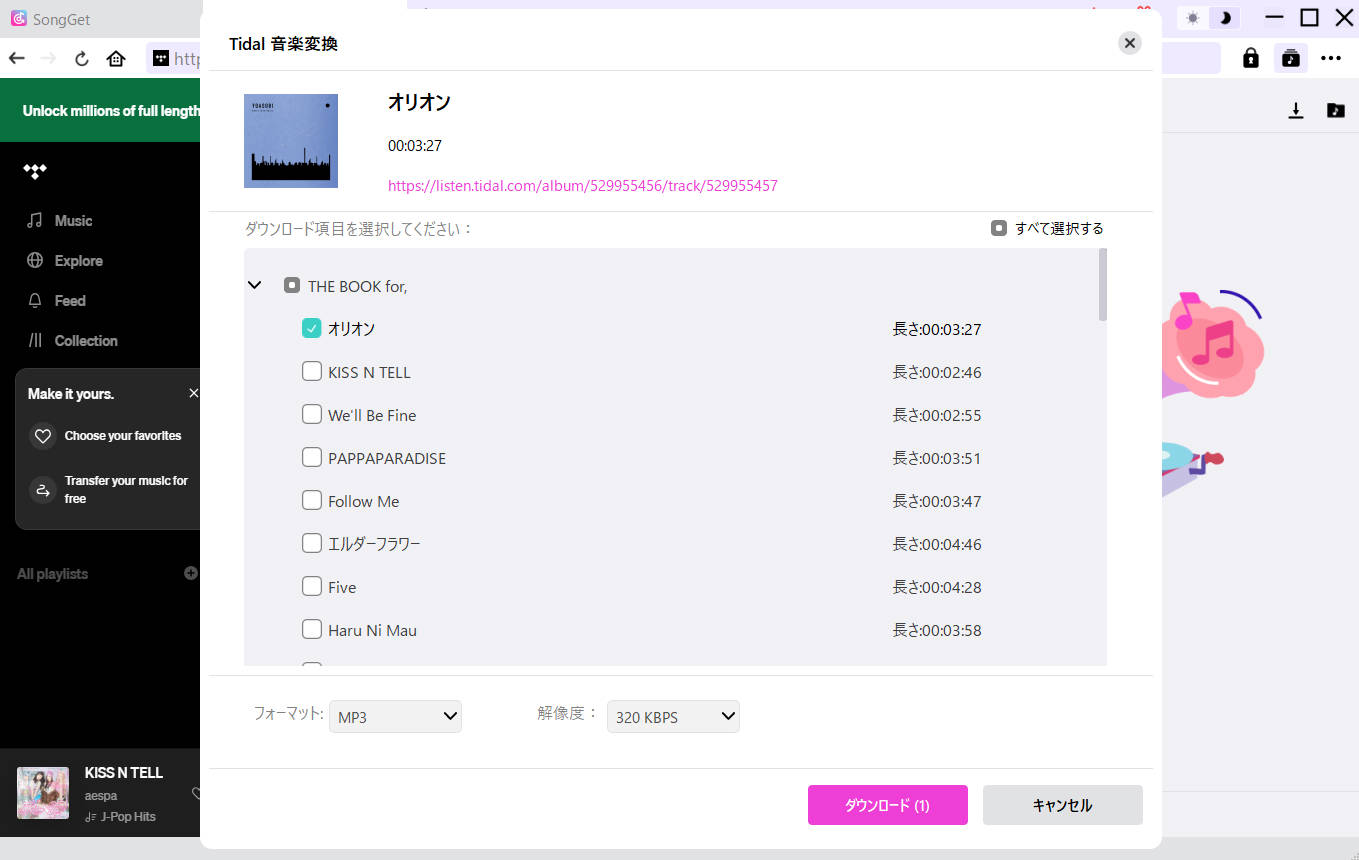The height and width of the screenshot is (860, 1359).
Task: Click the オリオン album cover thumbnail
Action: (291, 141)
